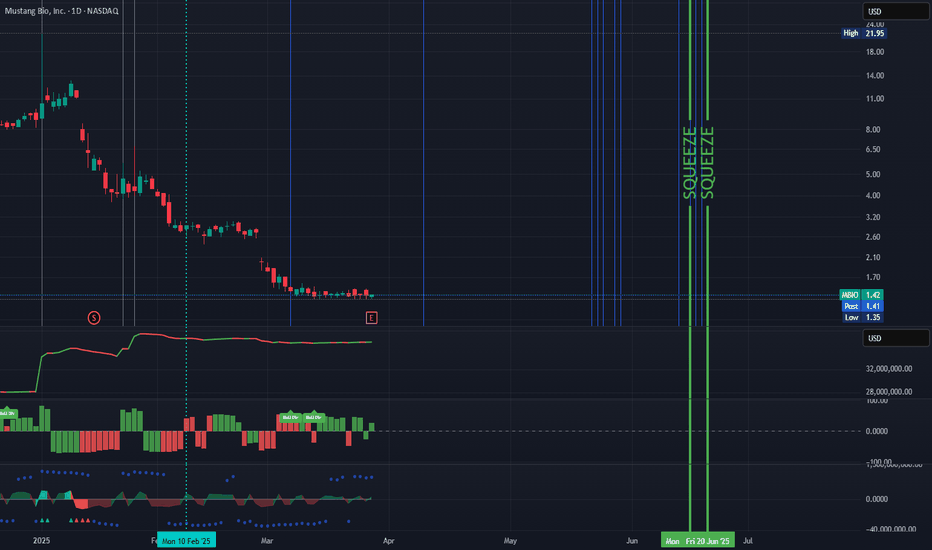932x550 pixels.
Task: Open the USD currency selector in the lower indicator pane
Action: point(896,338)
